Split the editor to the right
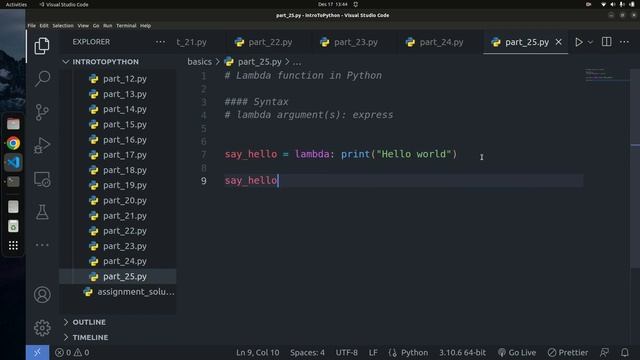Viewport: 640px width, 360px height. click(x=607, y=42)
